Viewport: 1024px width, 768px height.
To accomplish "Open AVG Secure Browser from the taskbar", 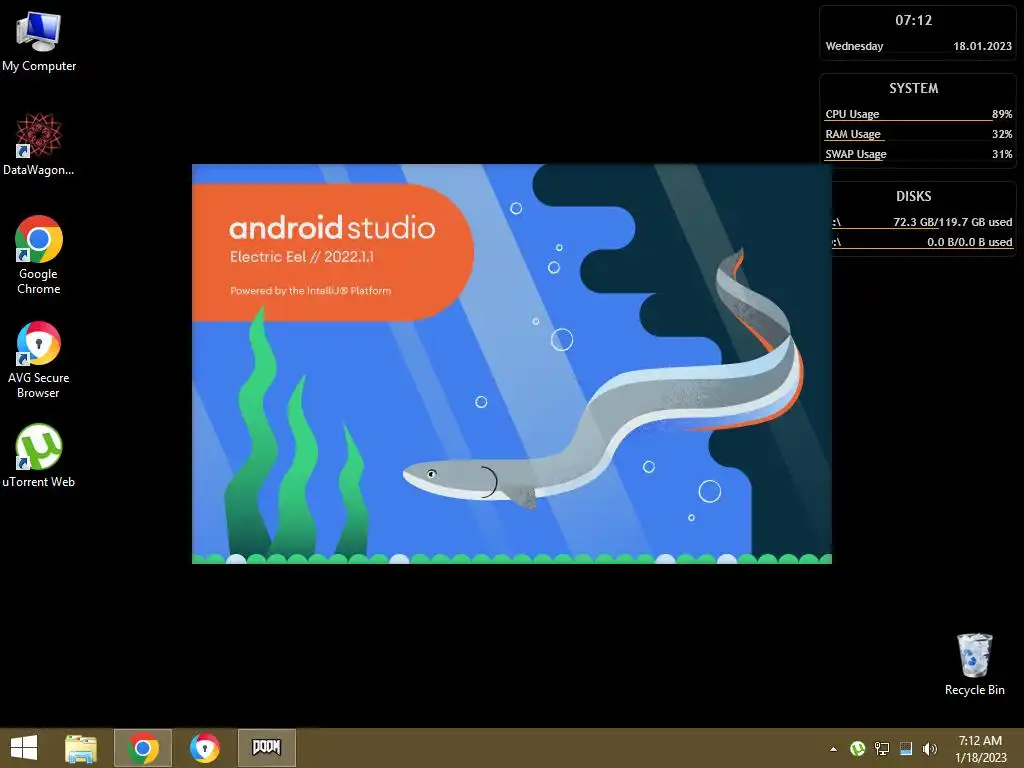I will click(204, 748).
